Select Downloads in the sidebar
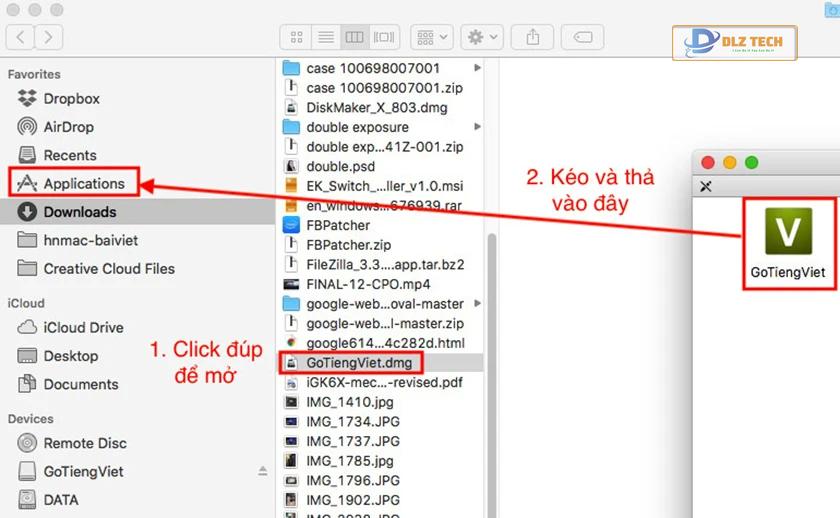 tap(137, 212)
